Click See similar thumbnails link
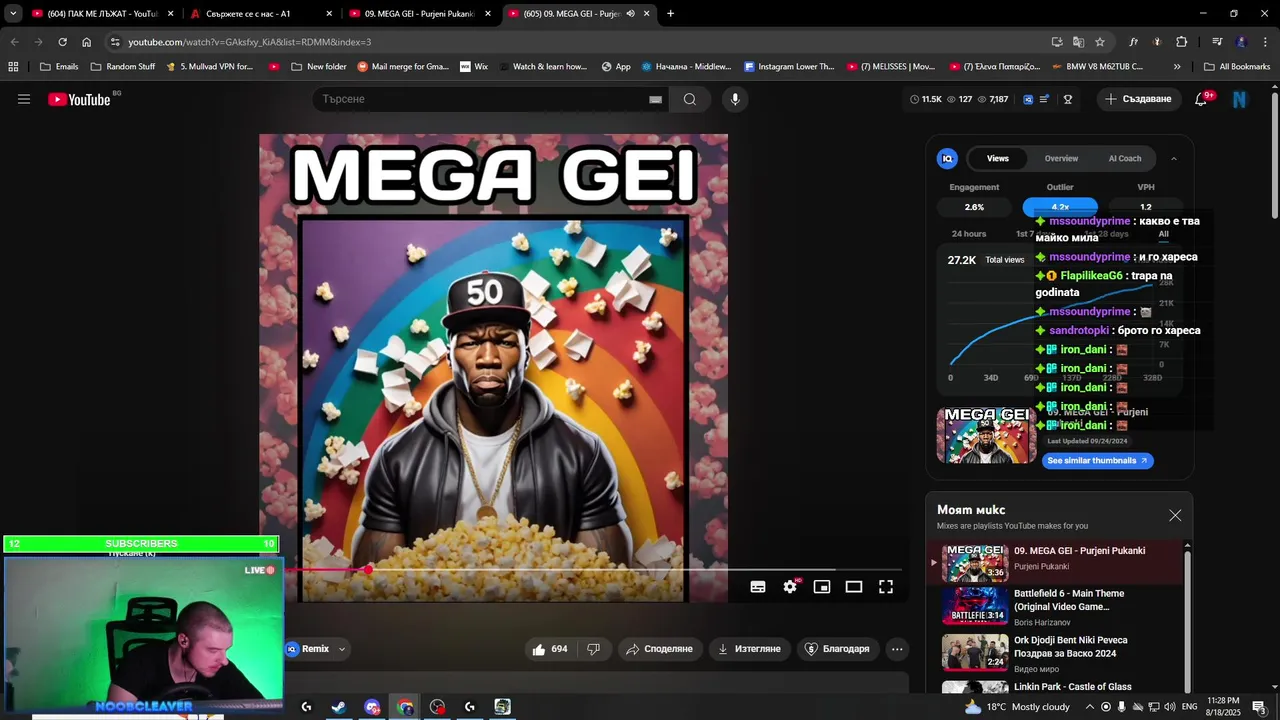Screen dimensions: 1280x720 tap(1098, 461)
